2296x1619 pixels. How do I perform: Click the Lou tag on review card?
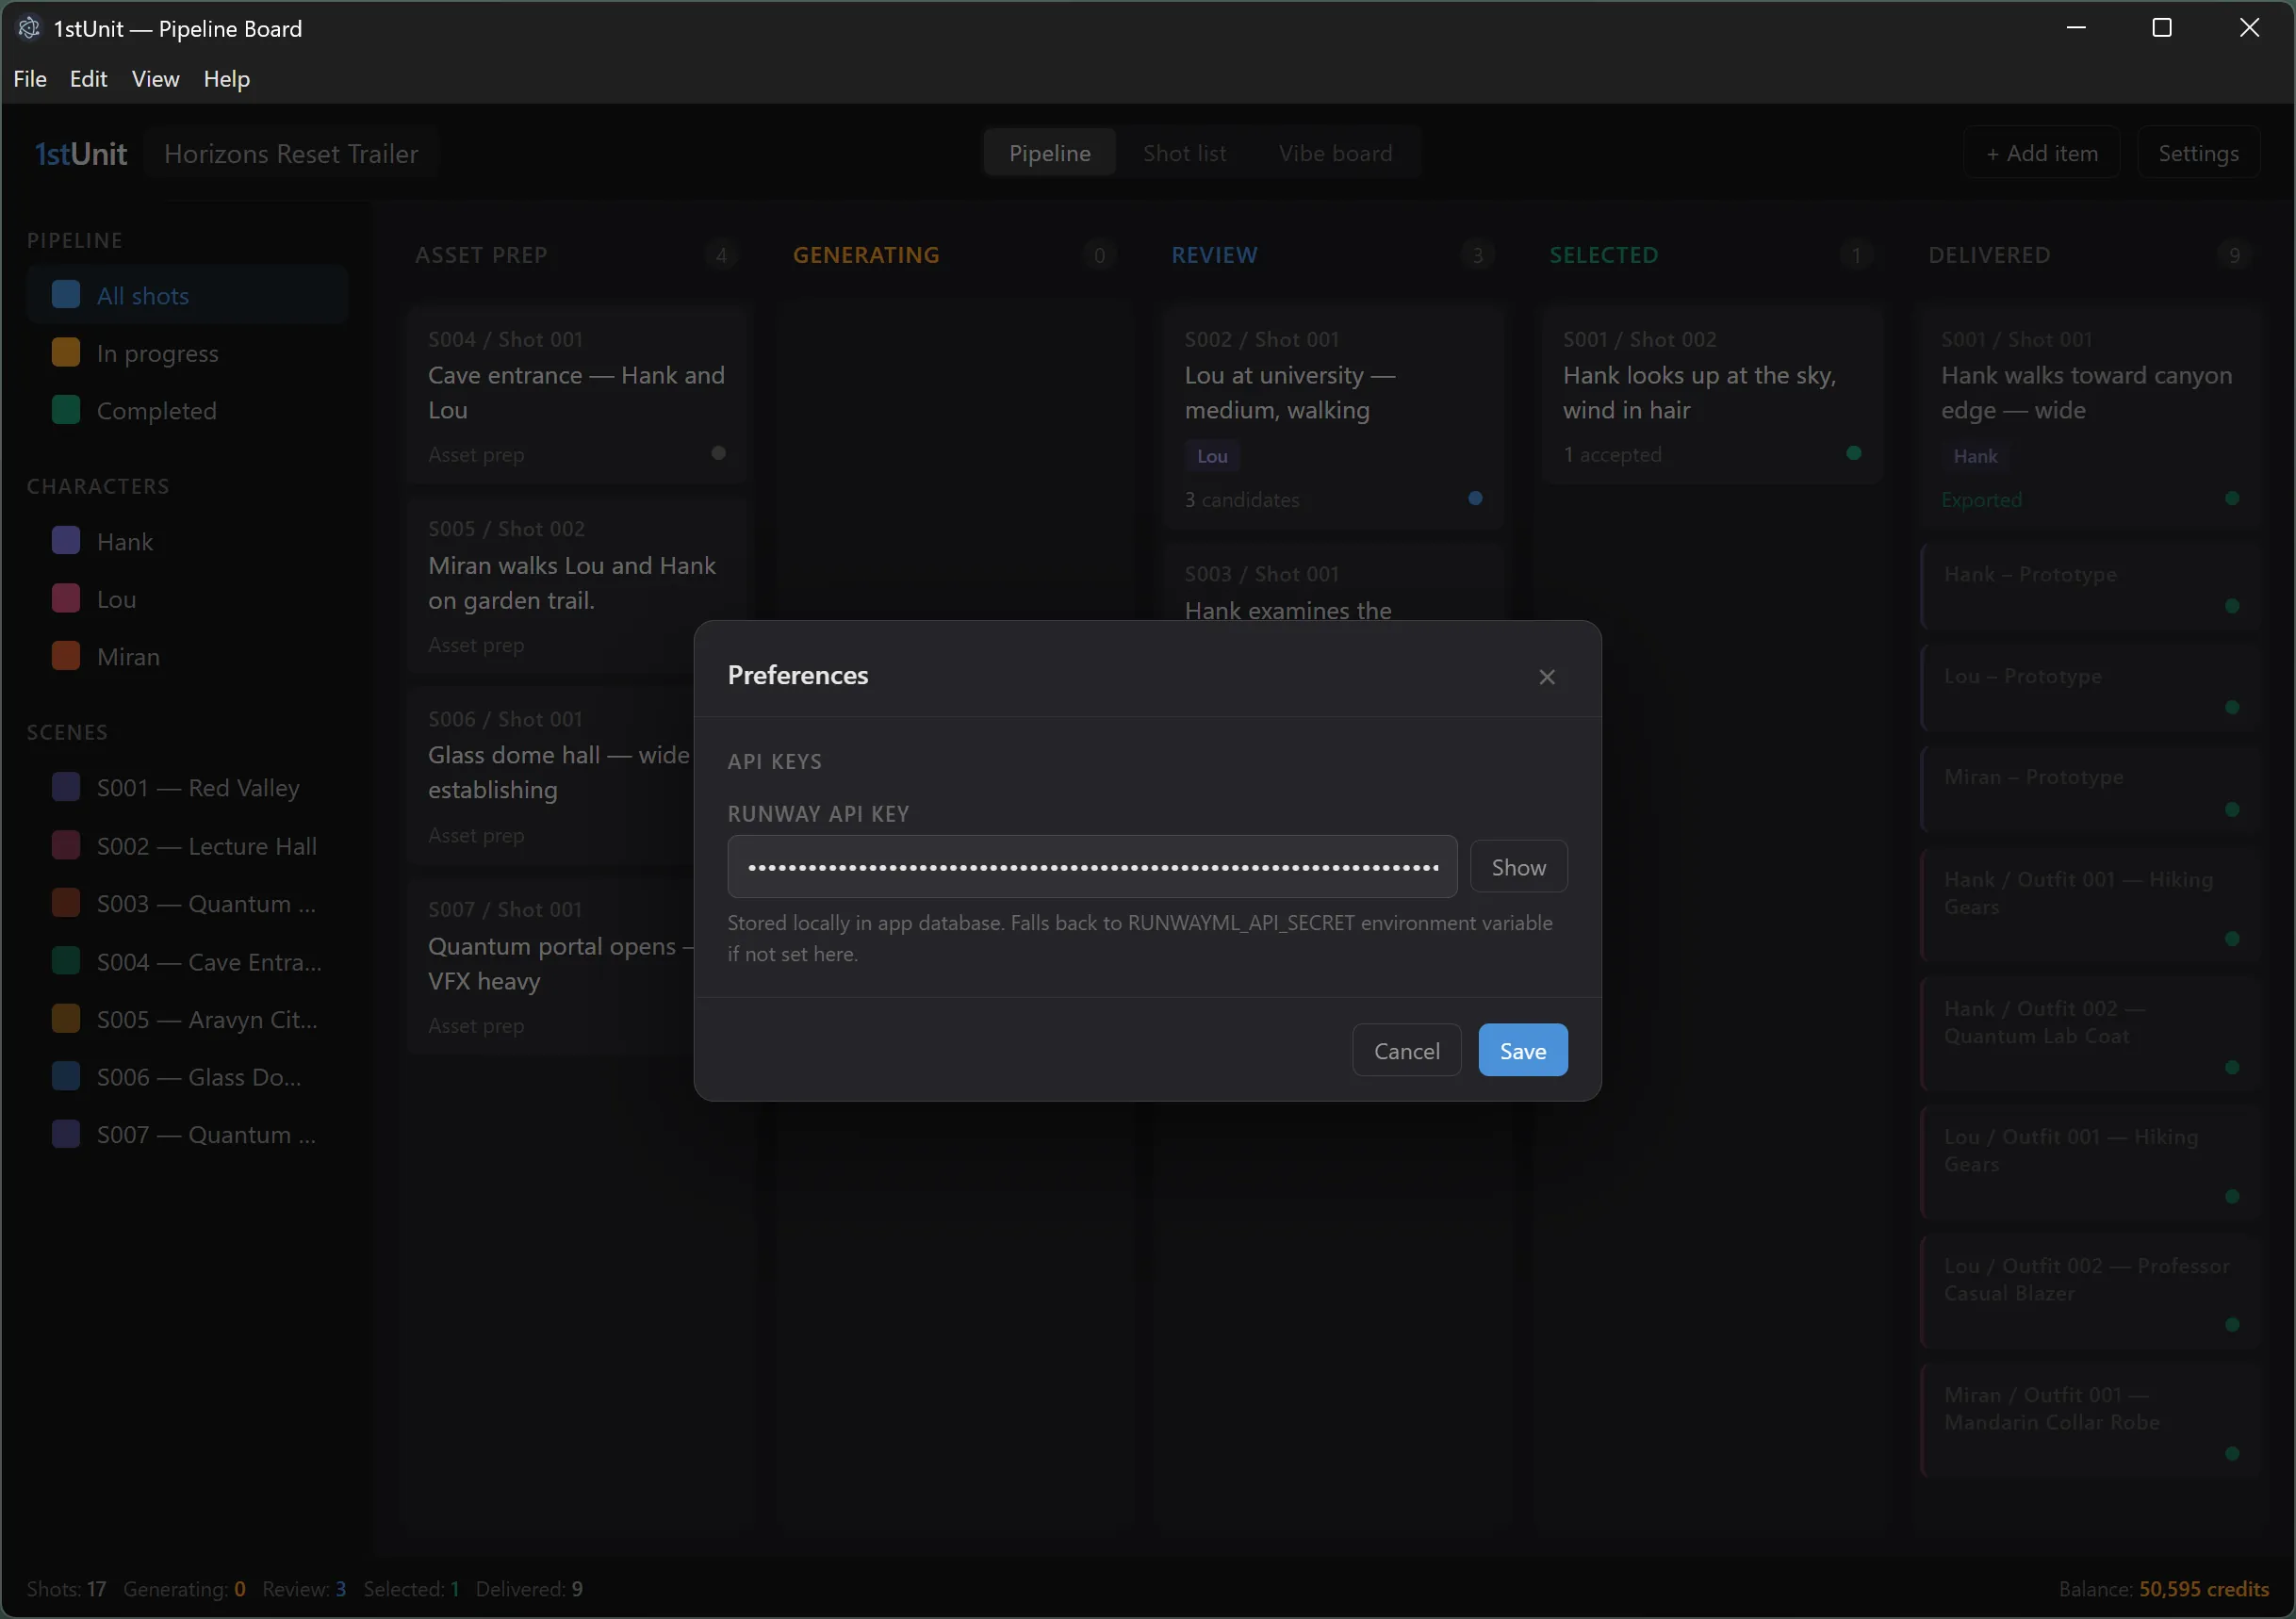[x=1212, y=456]
